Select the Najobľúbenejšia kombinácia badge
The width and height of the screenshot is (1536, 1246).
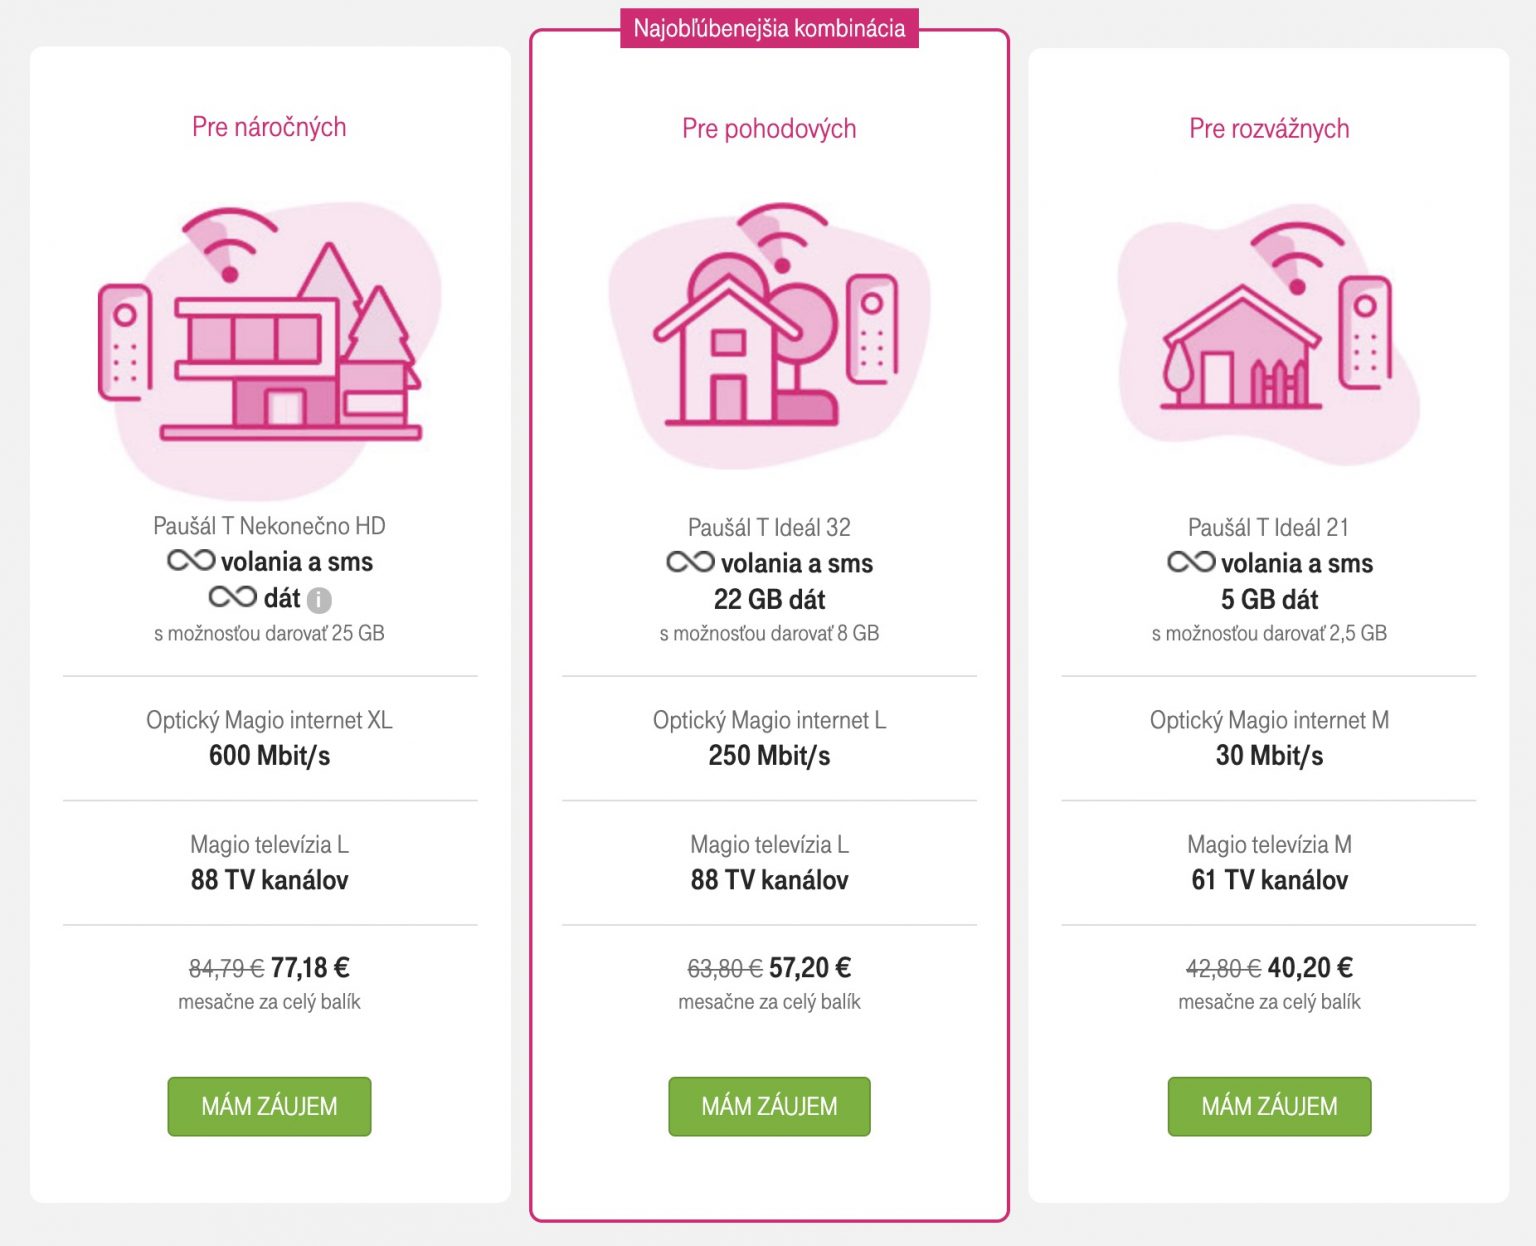769,28
